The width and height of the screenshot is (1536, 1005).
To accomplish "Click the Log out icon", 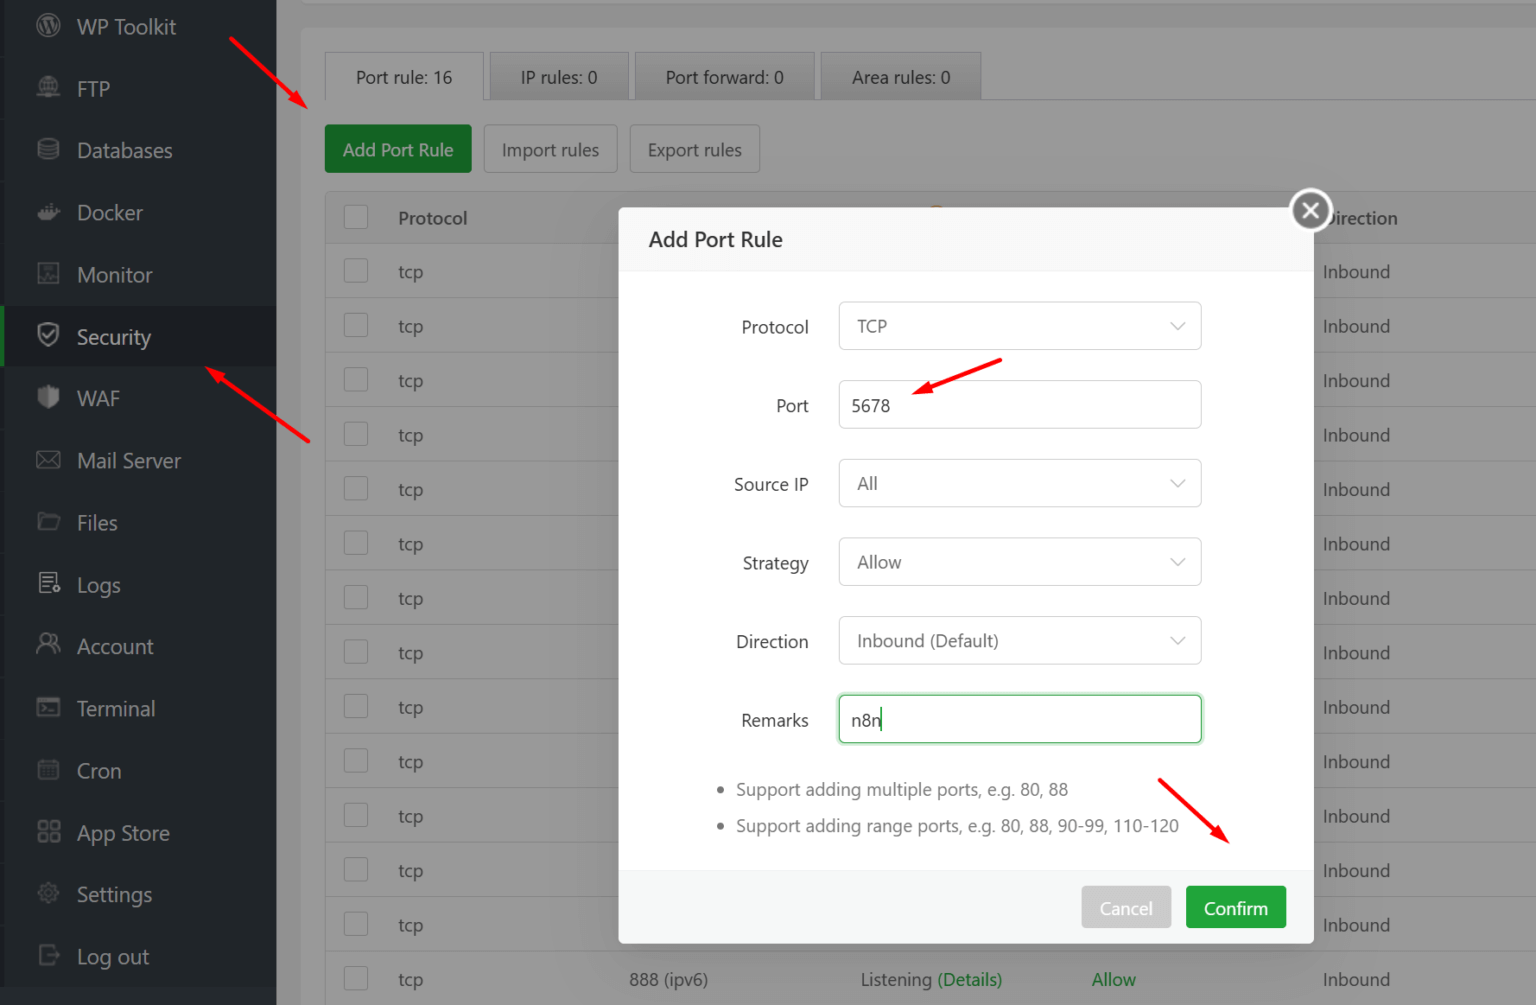I will [x=48, y=956].
